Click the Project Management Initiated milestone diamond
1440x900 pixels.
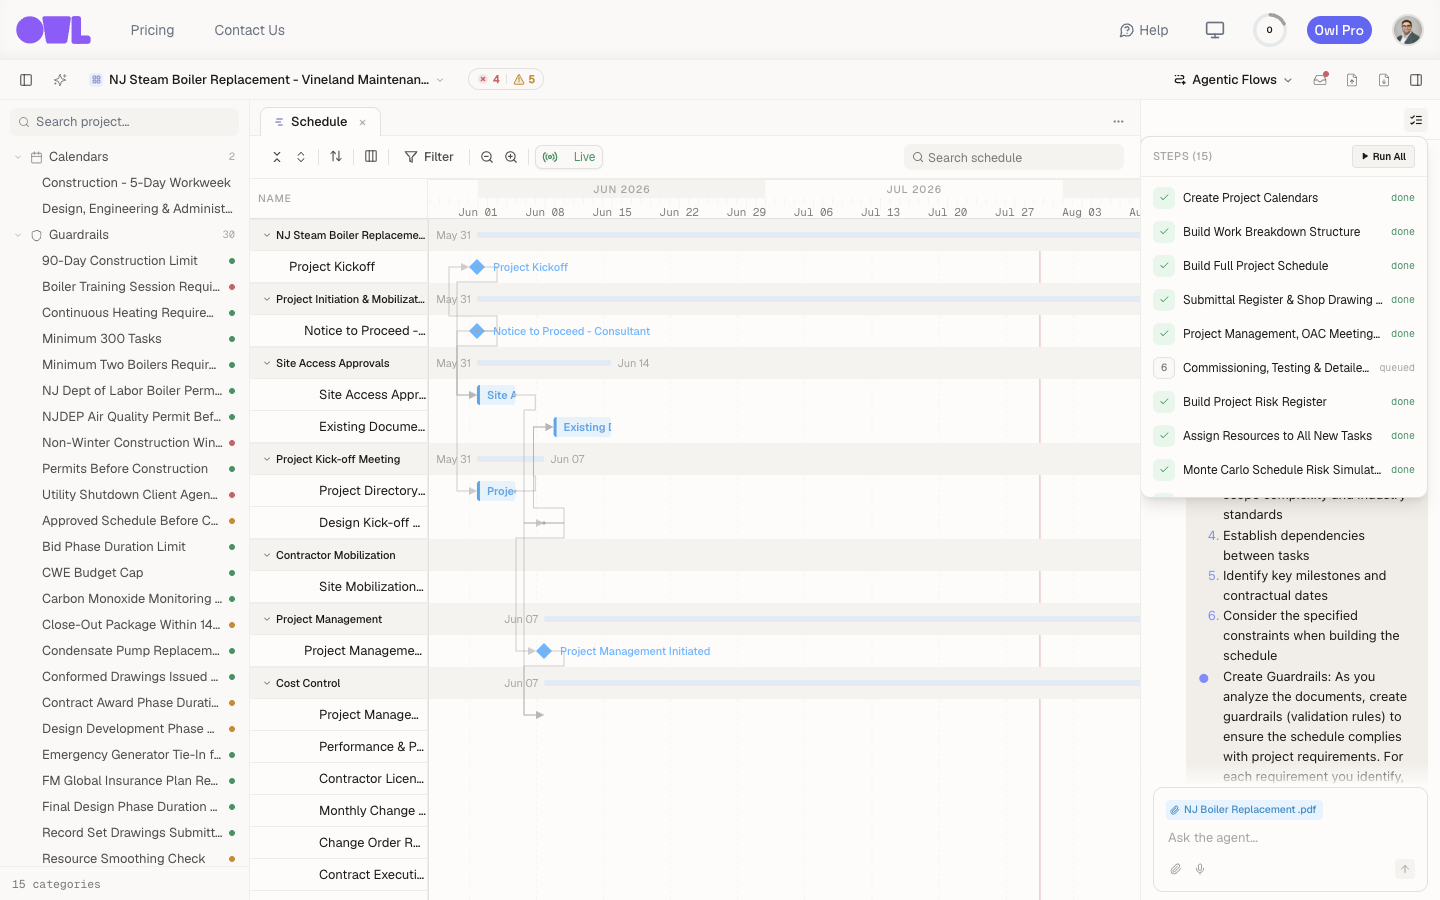[544, 651]
